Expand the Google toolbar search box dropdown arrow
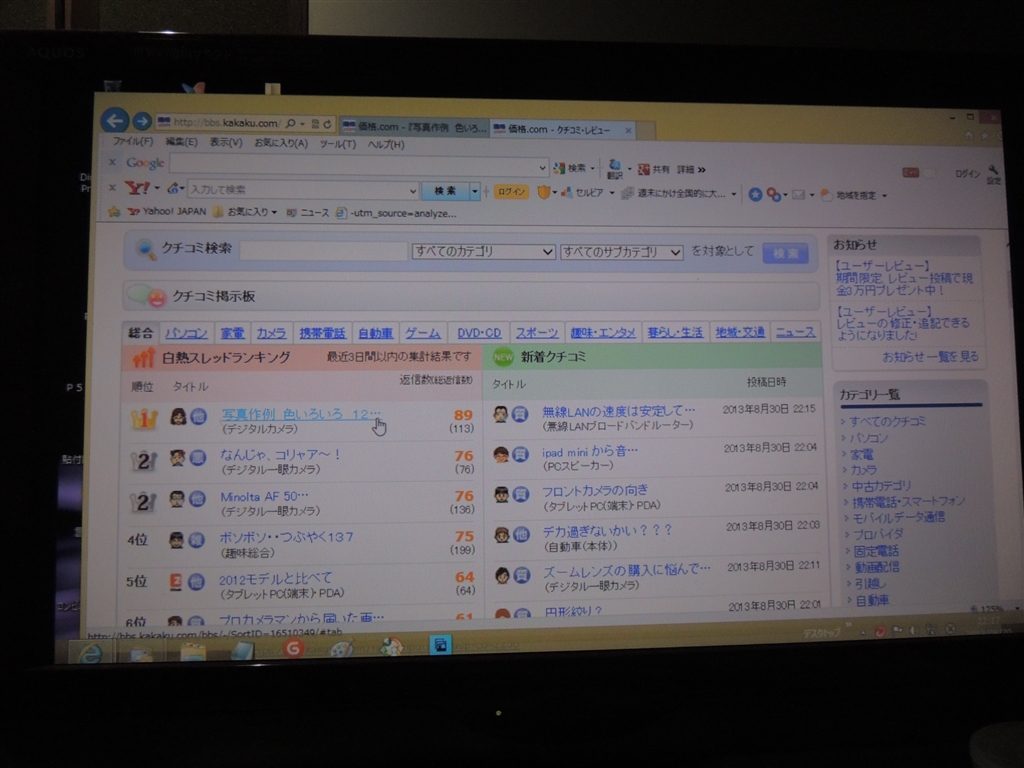Screen dimensions: 1024x768 click(541, 168)
